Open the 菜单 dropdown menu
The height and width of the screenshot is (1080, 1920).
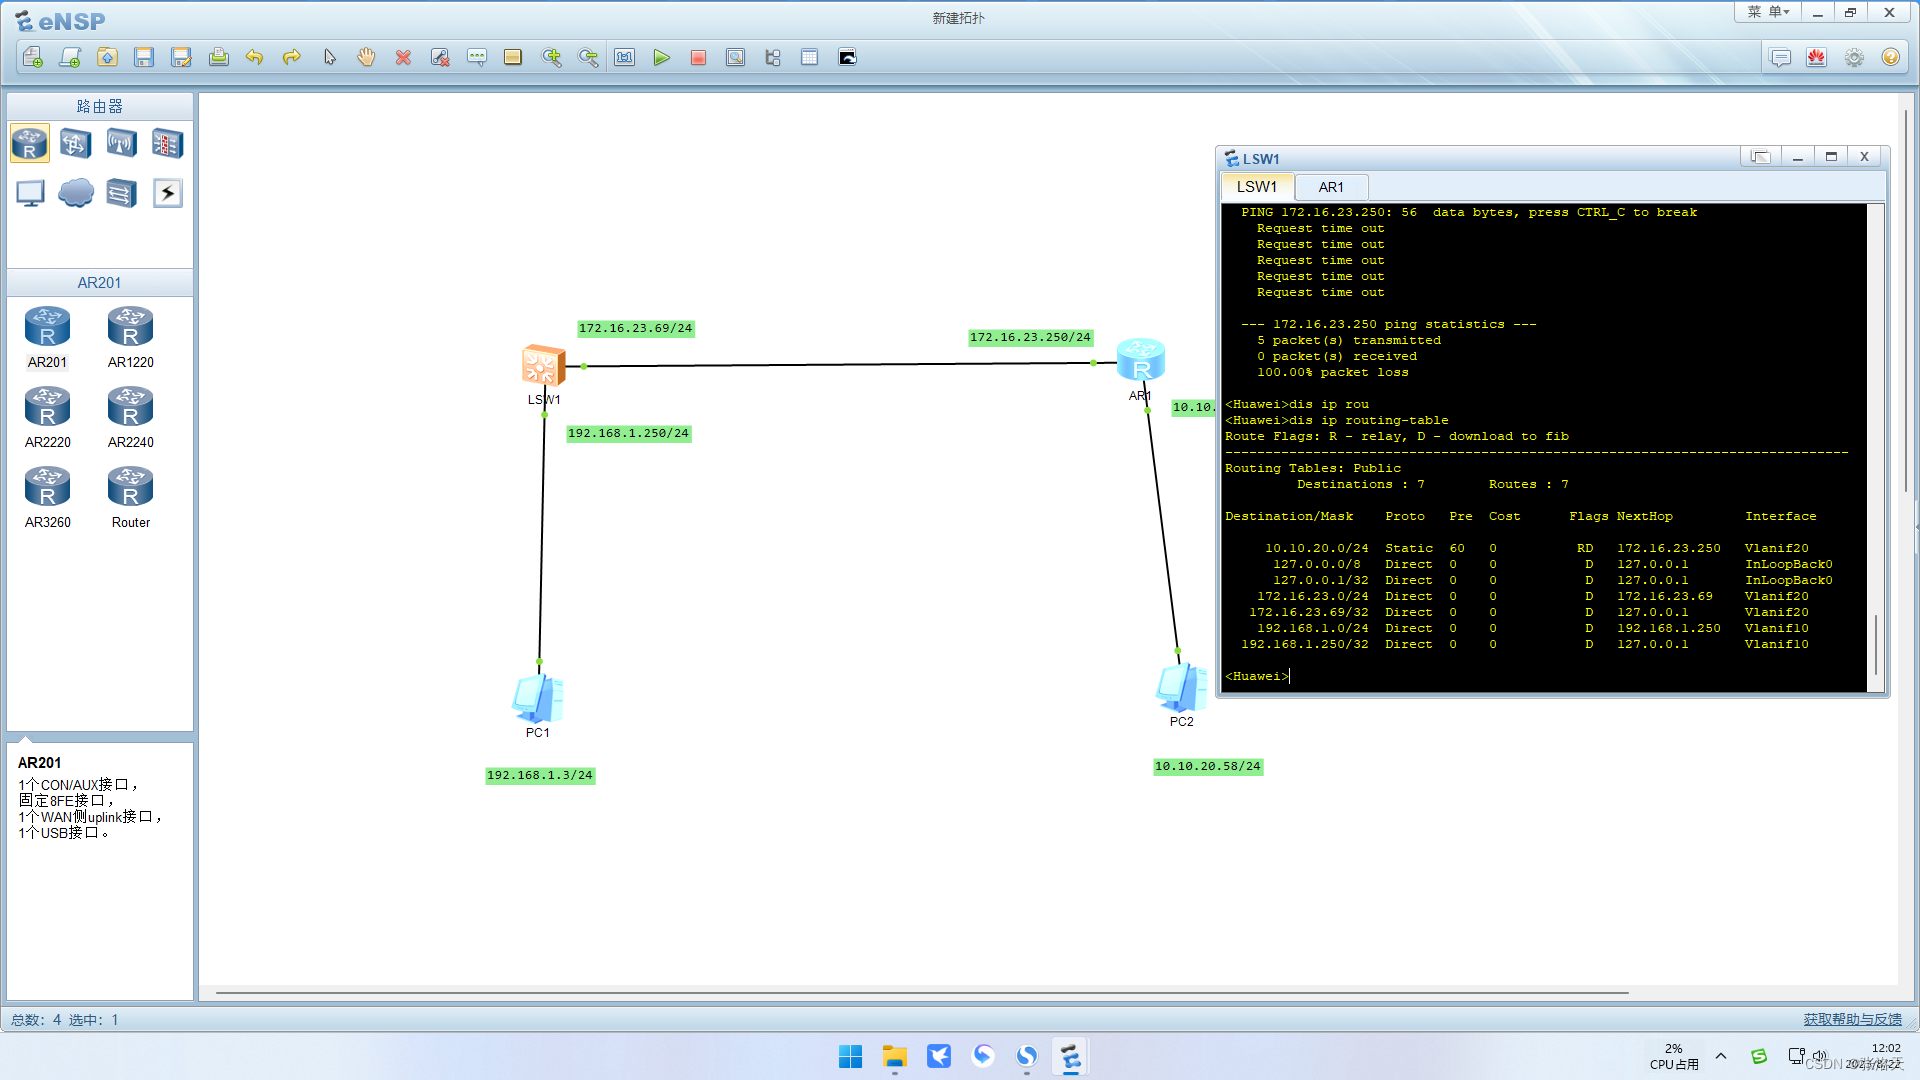1767,12
